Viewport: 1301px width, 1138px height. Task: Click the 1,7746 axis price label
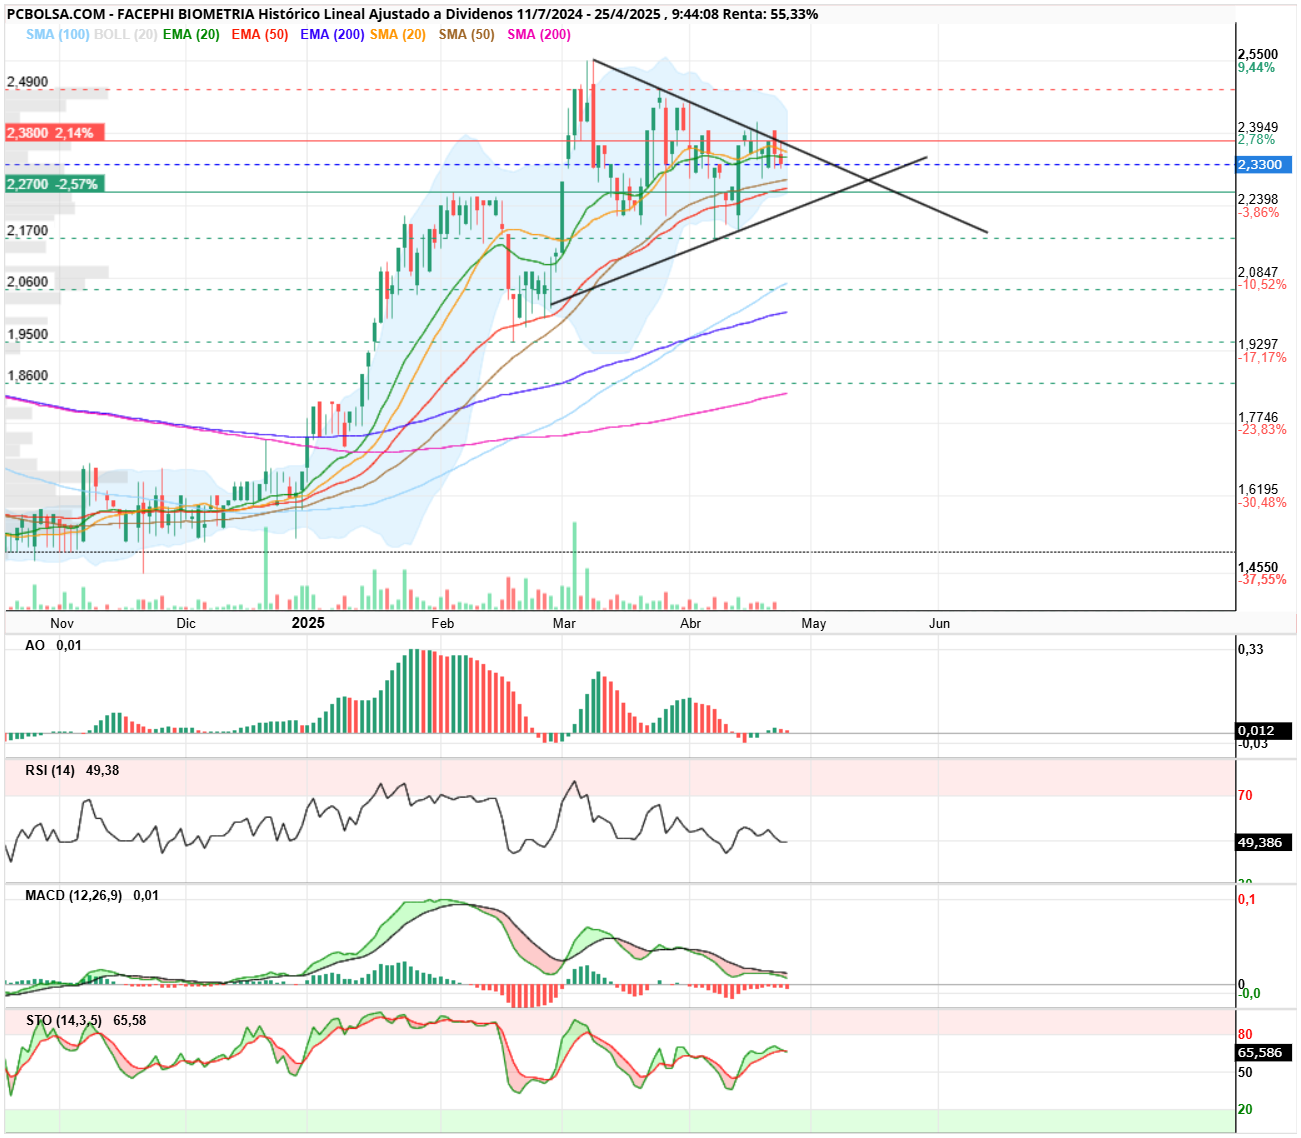pyautogui.click(x=1258, y=417)
